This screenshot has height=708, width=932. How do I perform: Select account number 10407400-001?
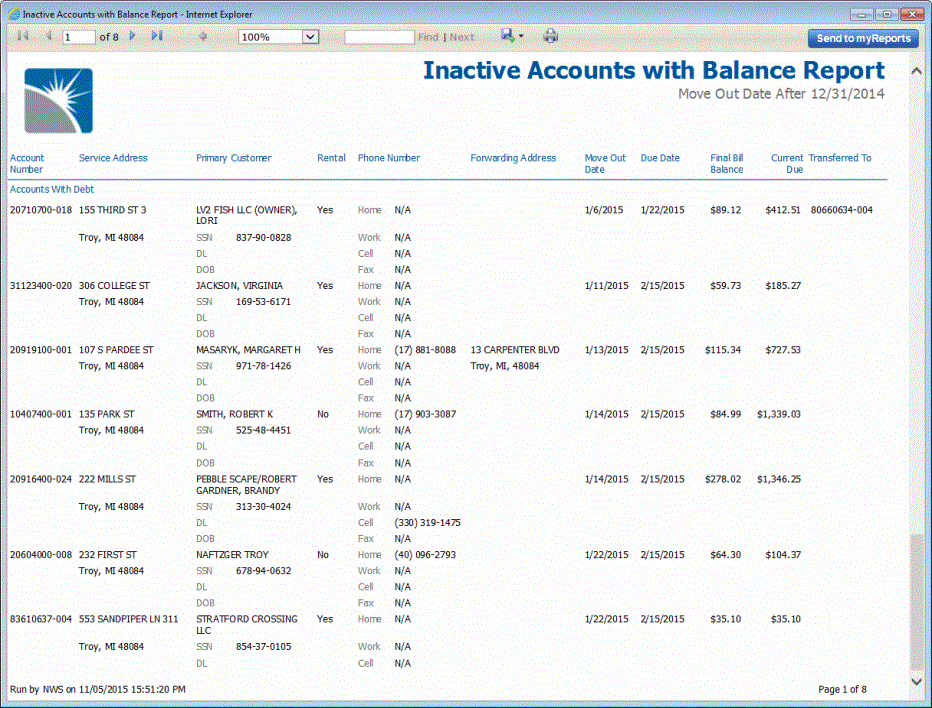40,414
